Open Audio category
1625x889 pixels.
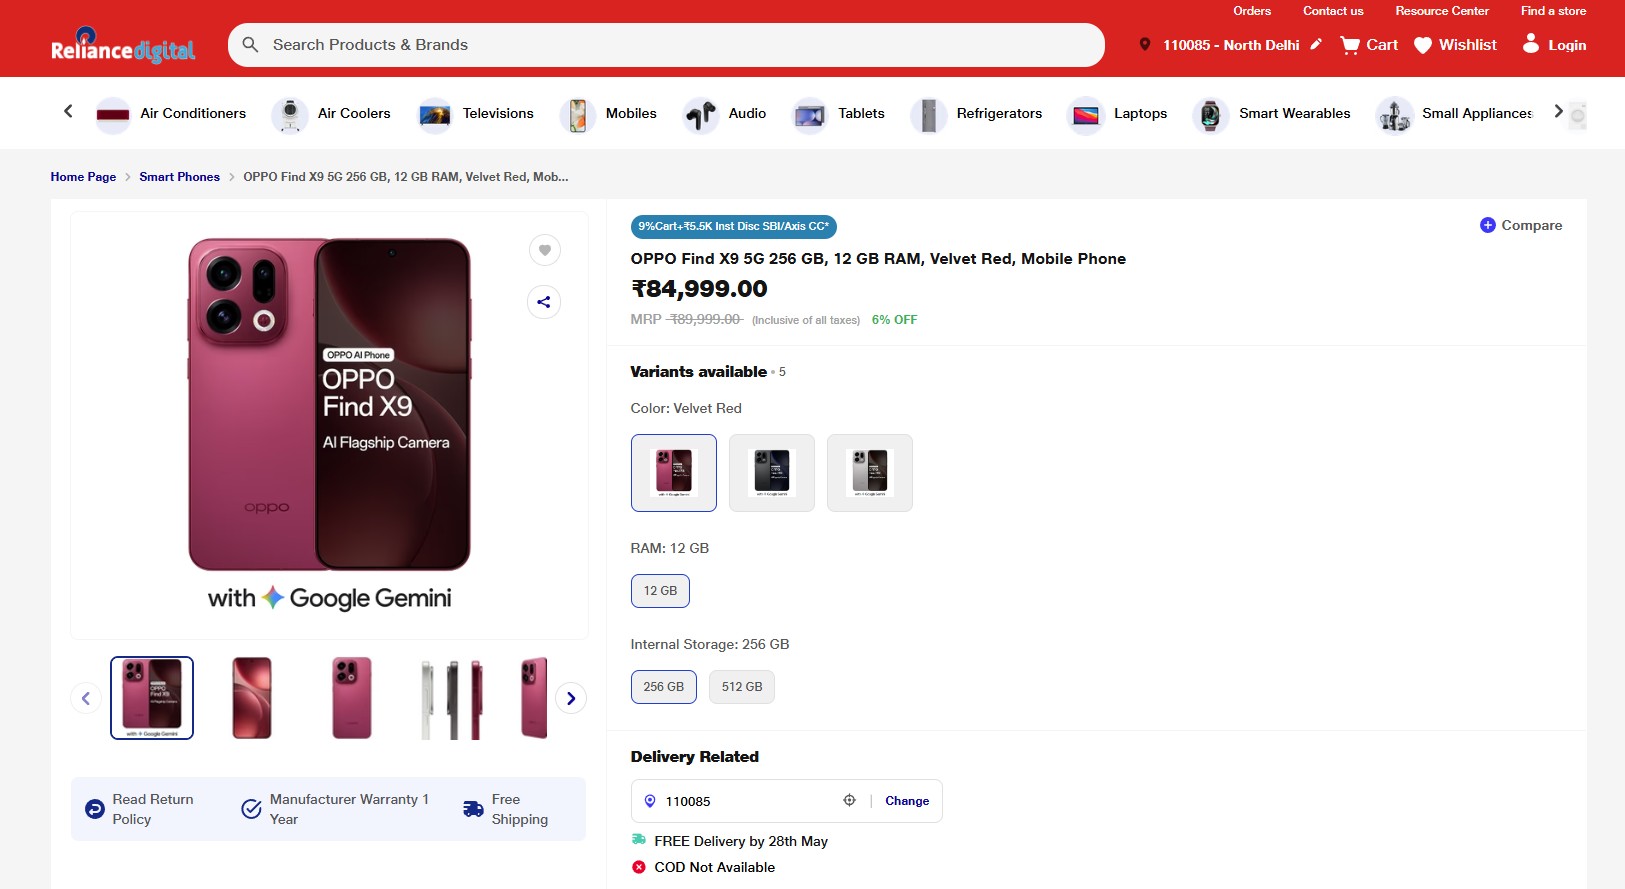724,114
